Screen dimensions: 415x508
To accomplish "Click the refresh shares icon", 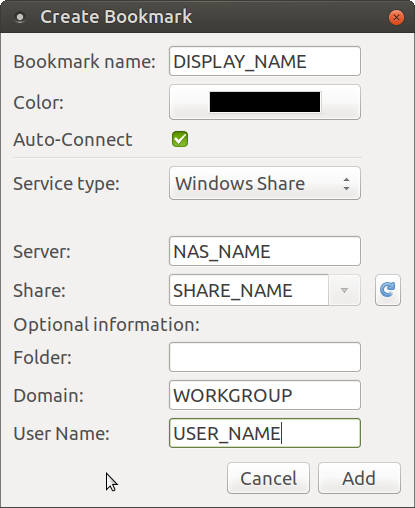I will point(388,290).
